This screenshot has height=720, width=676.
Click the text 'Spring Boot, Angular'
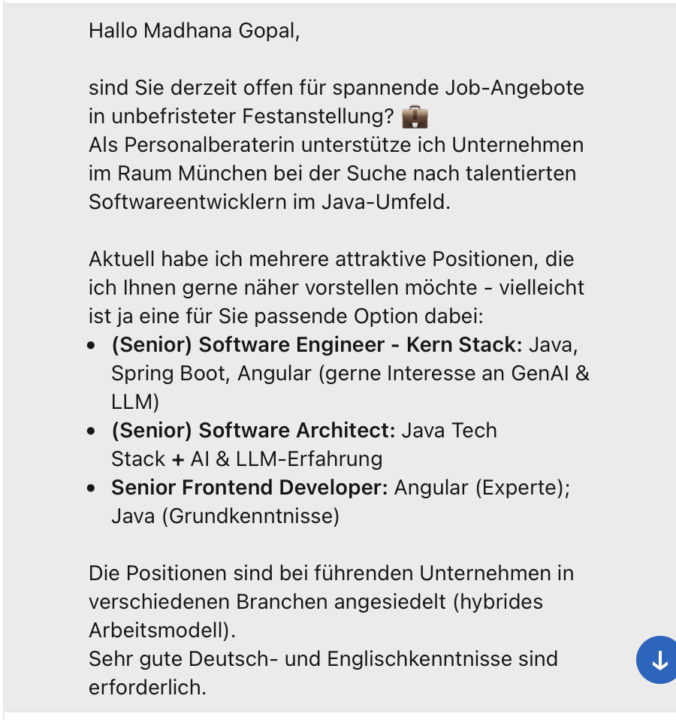tap(211, 373)
